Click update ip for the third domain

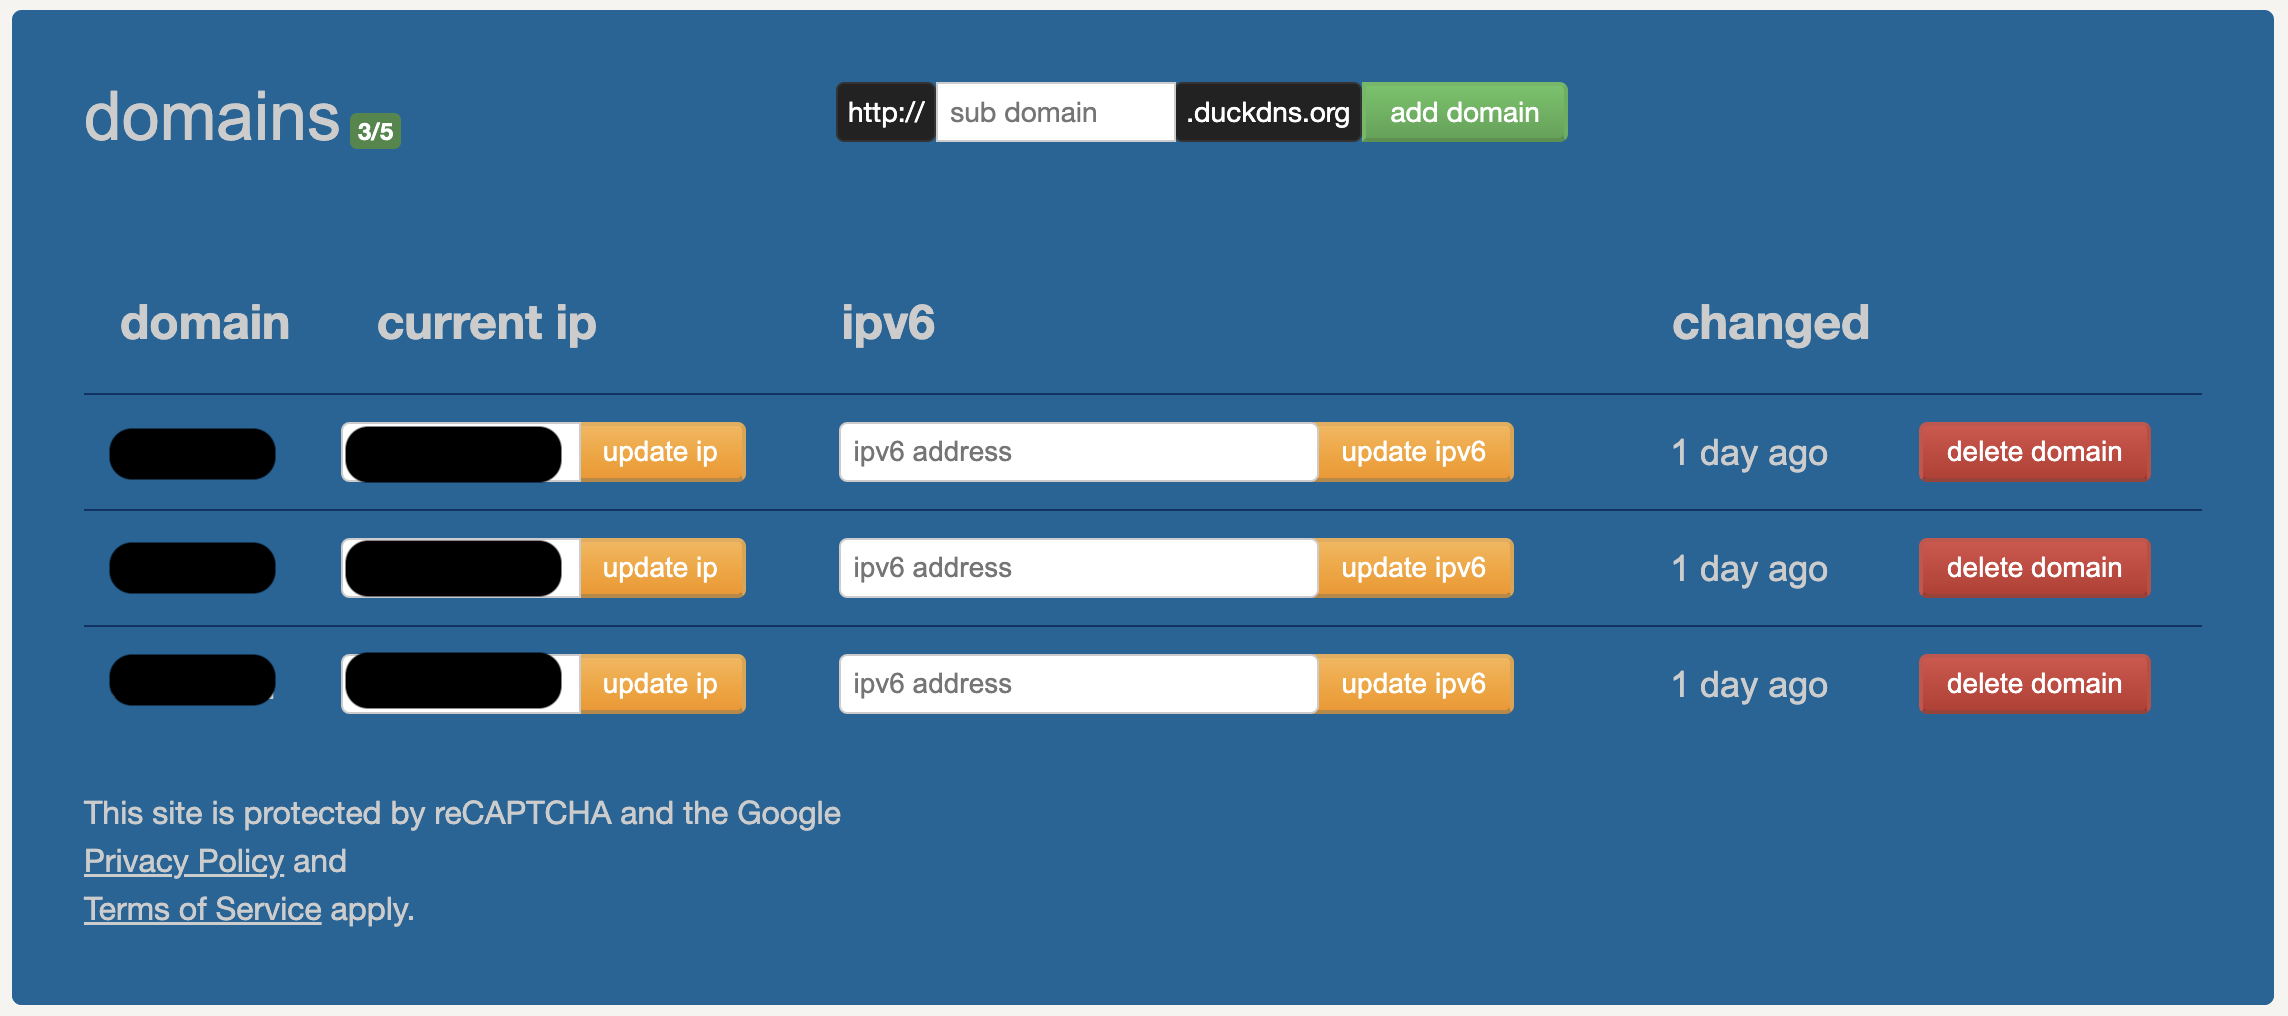tap(662, 684)
